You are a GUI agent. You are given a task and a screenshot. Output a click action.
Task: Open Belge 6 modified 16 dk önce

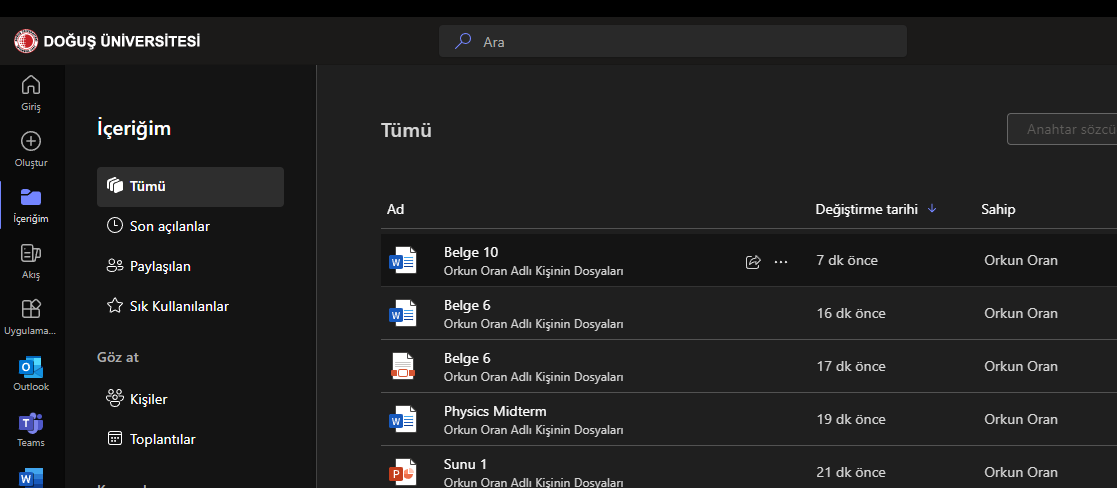tap(467, 305)
